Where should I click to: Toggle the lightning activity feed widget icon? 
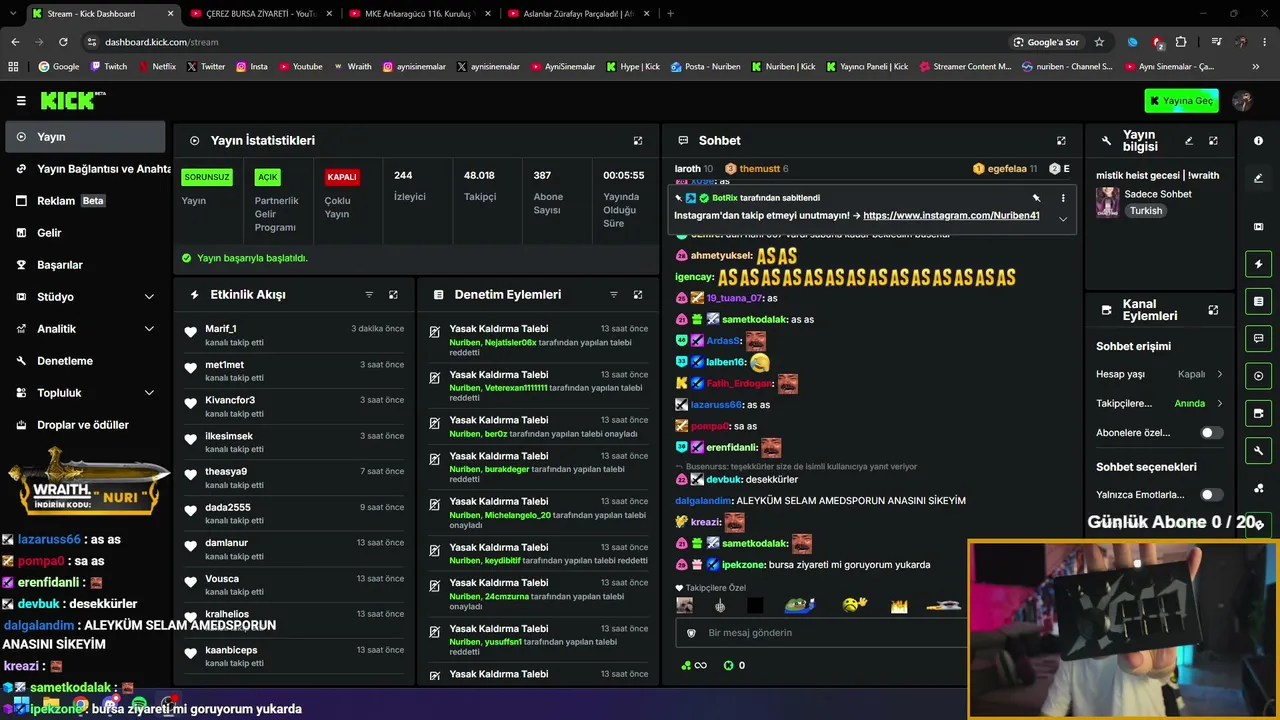click(x=1258, y=264)
